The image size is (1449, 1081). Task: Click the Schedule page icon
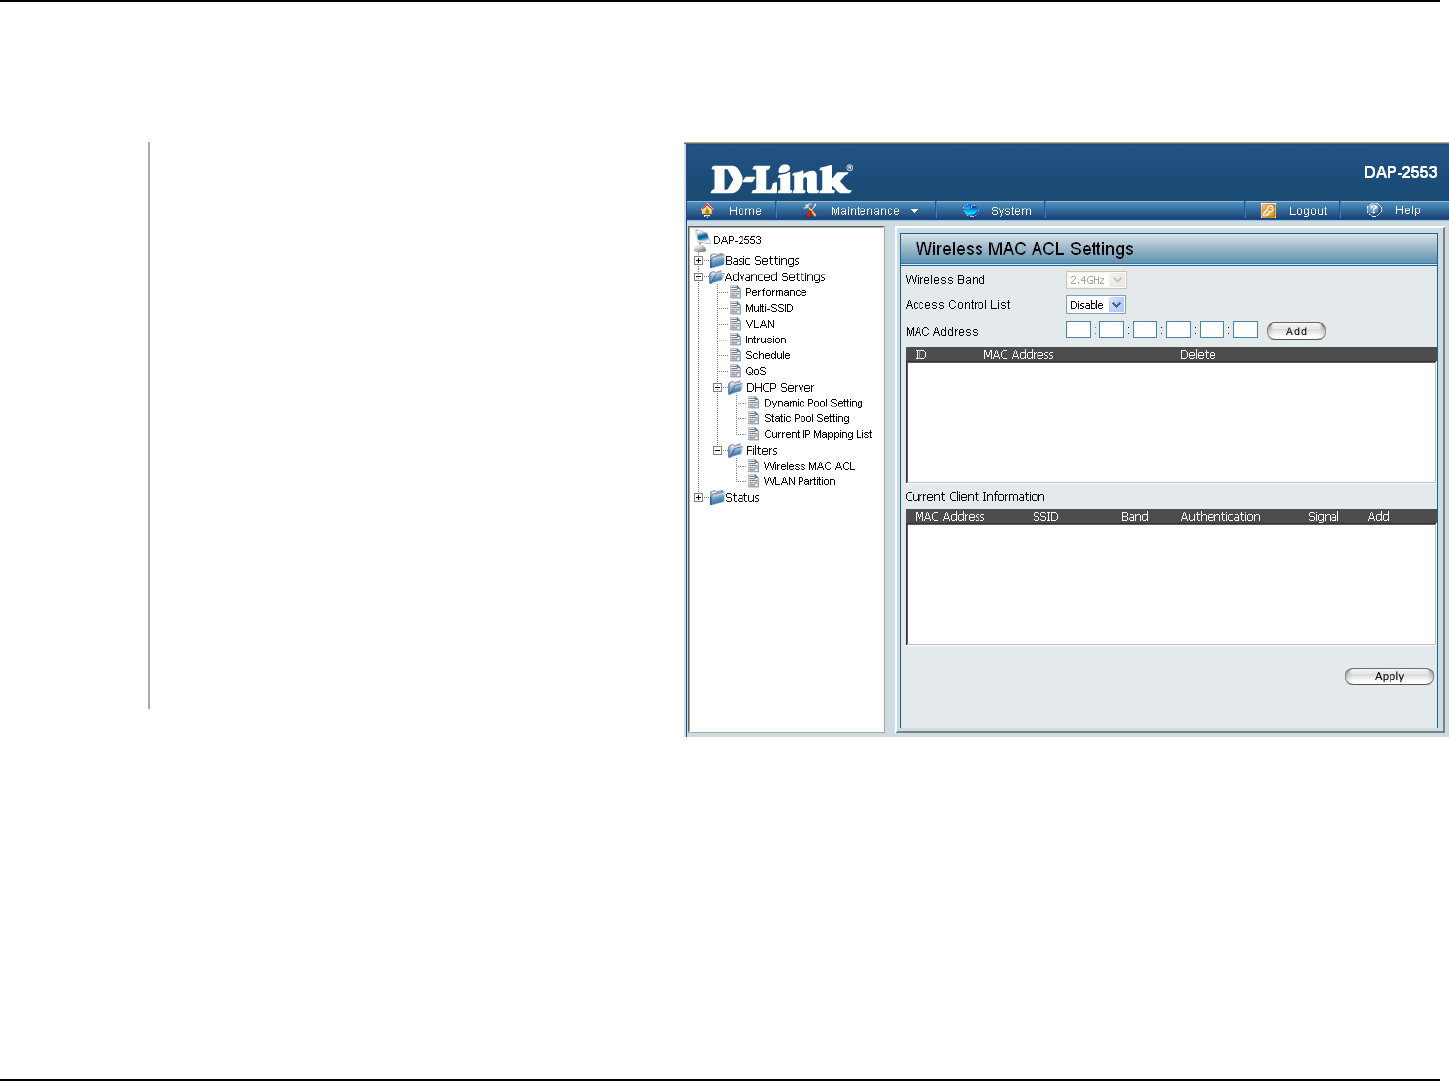[x=736, y=355]
